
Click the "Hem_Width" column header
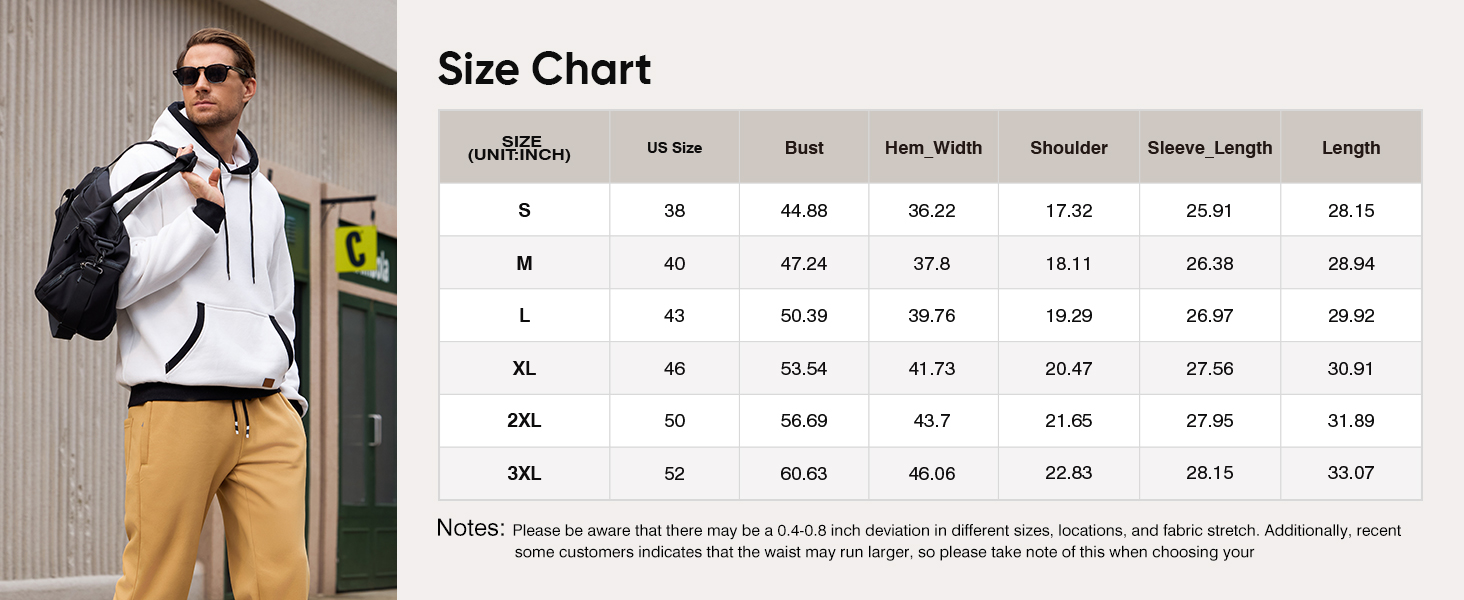tap(933, 148)
